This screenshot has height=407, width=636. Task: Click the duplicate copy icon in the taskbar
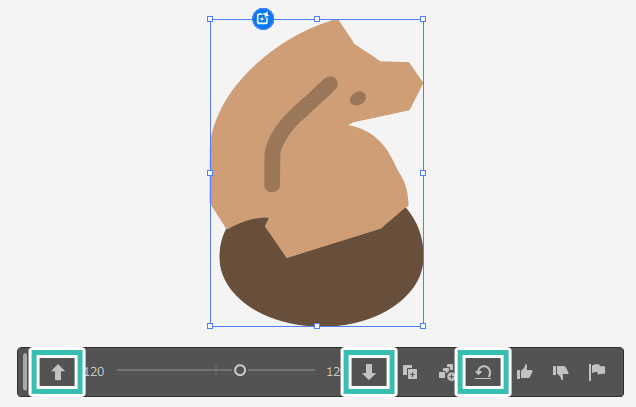point(410,372)
